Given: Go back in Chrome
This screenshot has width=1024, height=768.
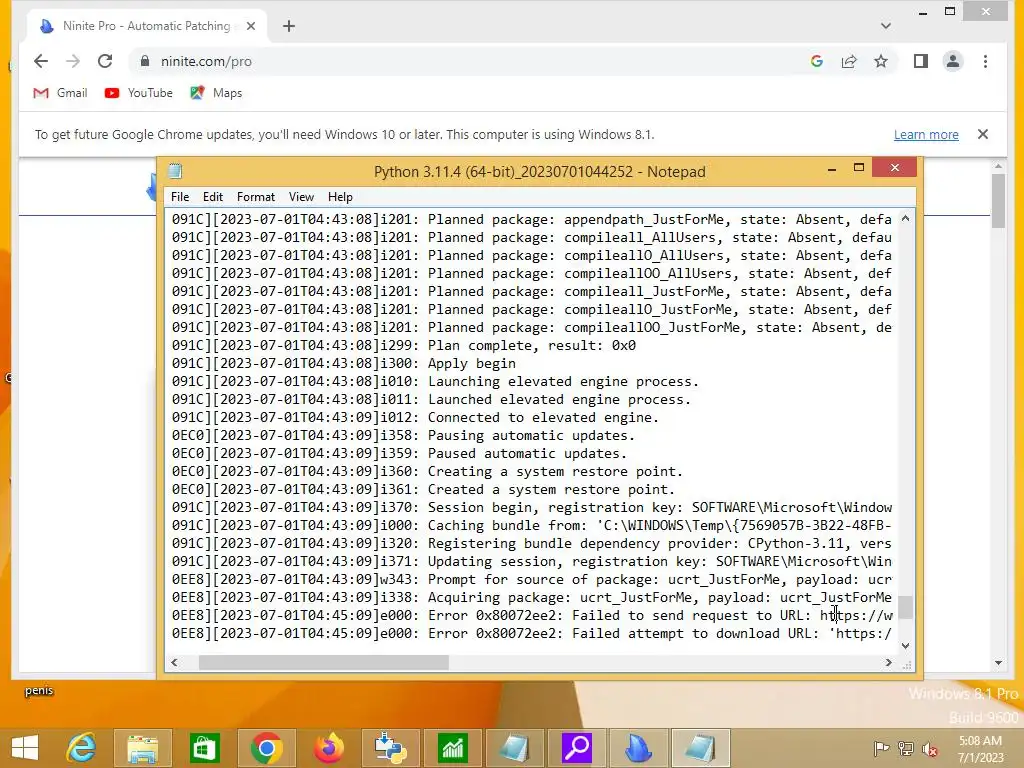Looking at the screenshot, I should pyautogui.click(x=40, y=61).
